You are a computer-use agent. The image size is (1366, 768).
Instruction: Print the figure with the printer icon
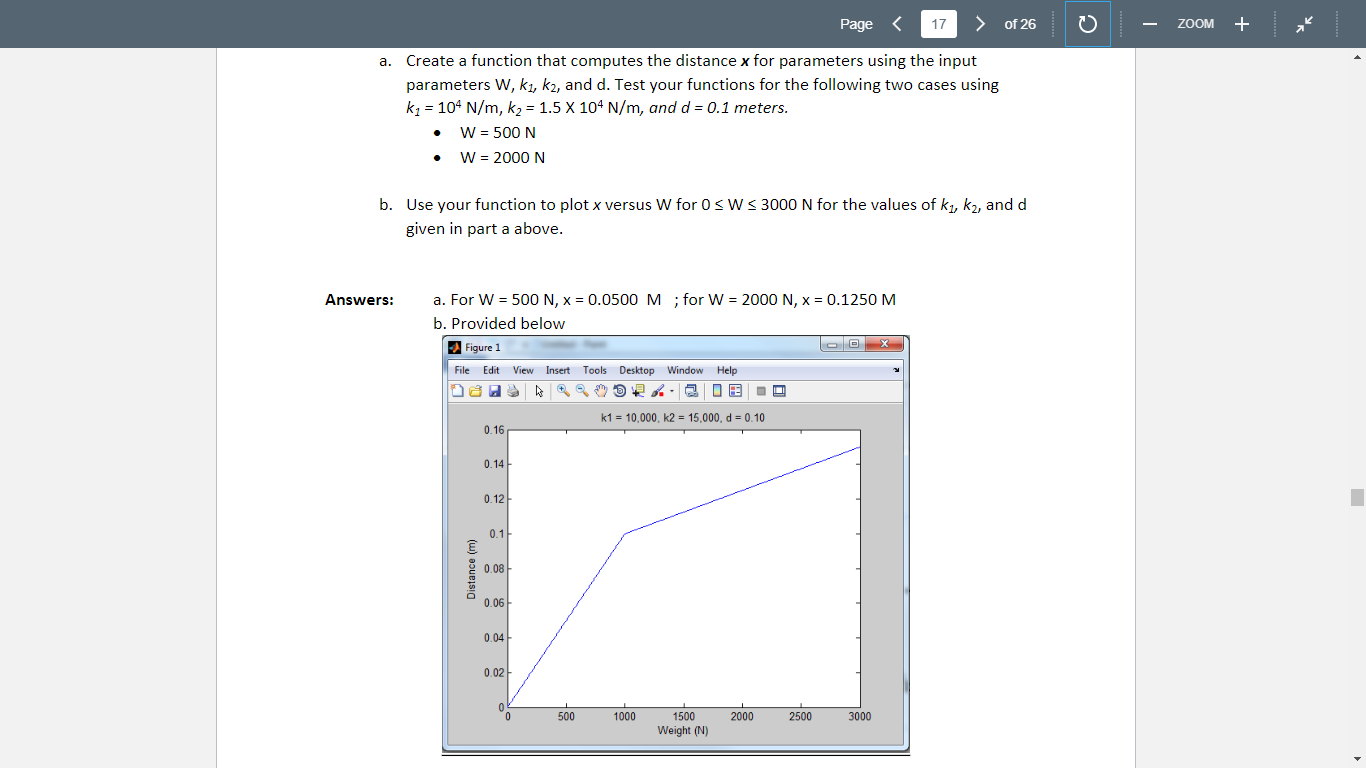(x=511, y=390)
